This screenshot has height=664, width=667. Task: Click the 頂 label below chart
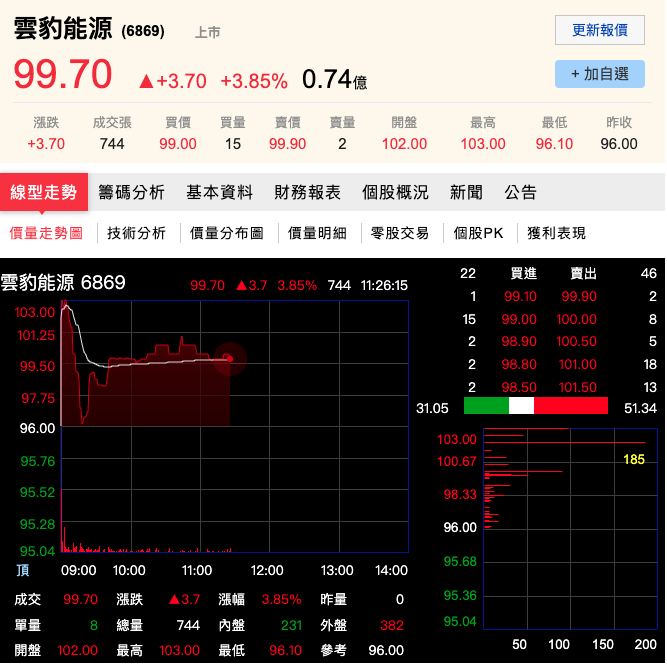pos(23,570)
